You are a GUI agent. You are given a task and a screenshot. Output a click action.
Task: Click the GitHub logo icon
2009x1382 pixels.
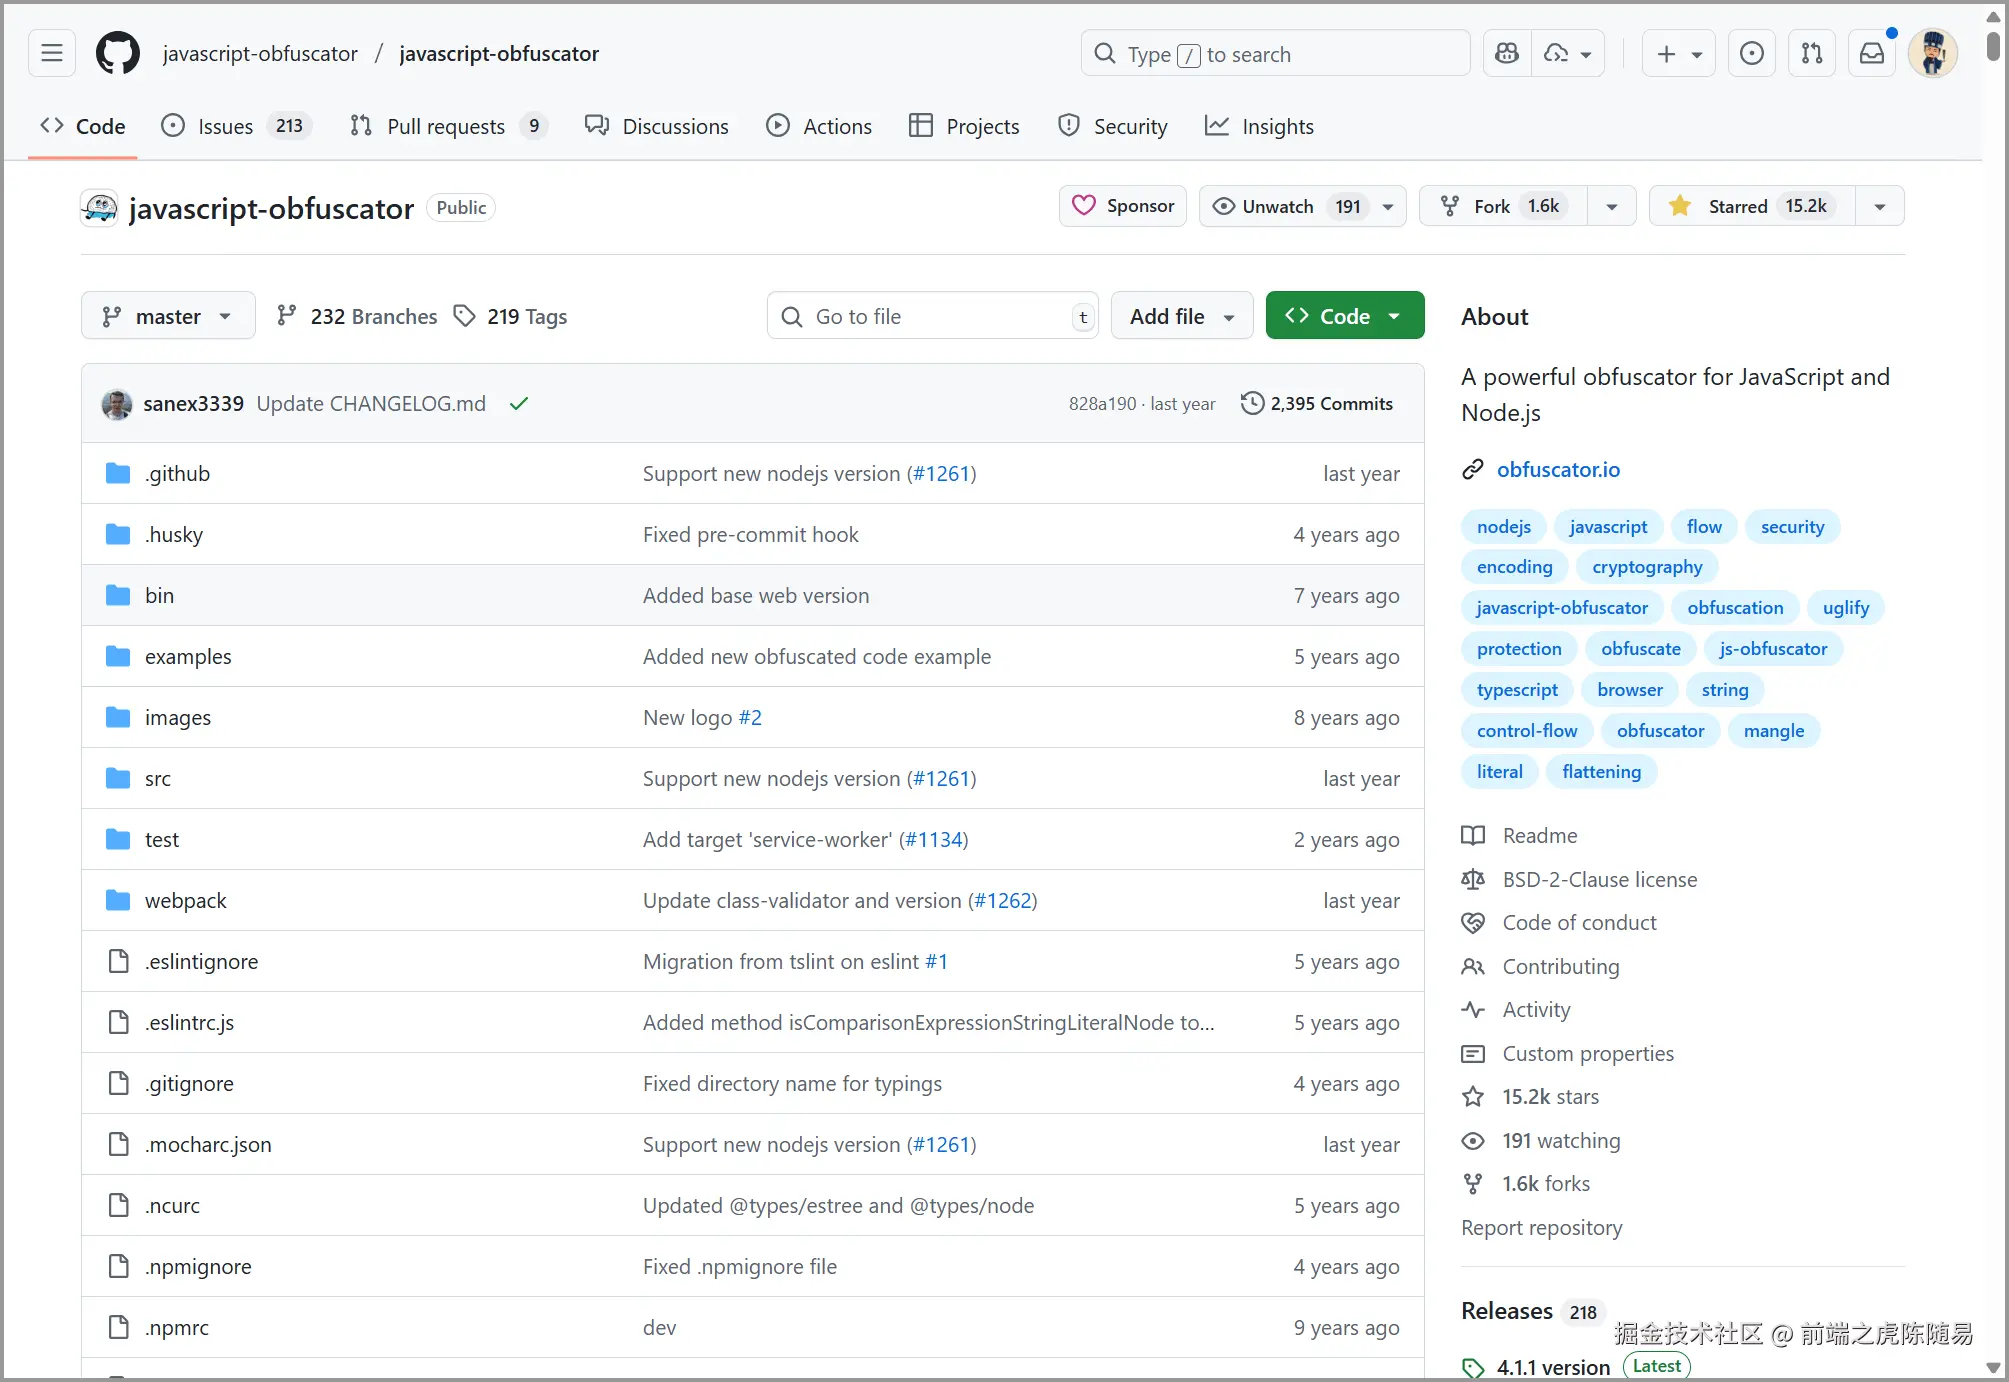(118, 53)
